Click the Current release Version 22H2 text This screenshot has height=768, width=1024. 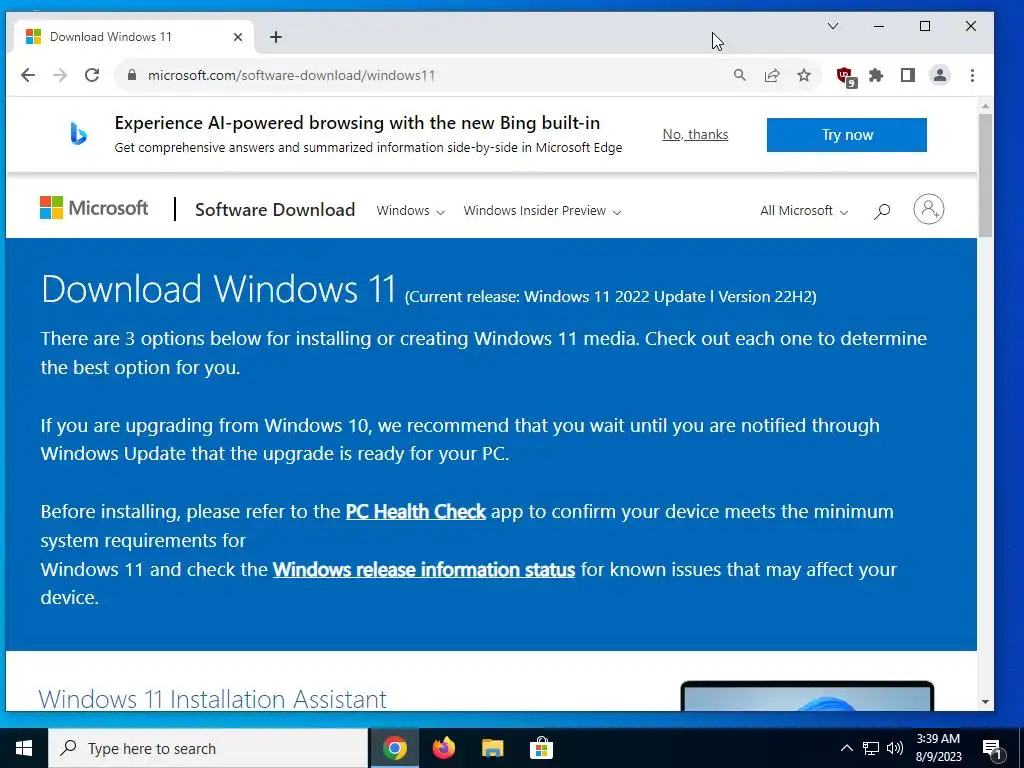coord(611,296)
